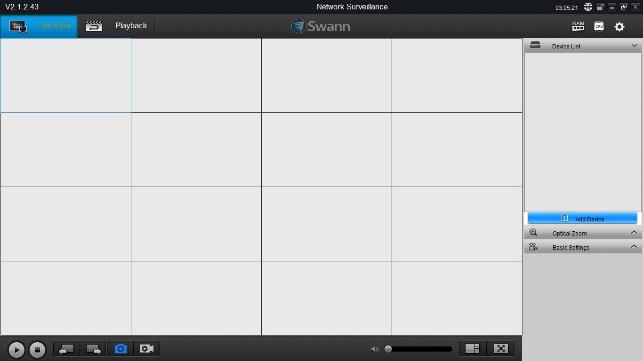Select the bottom-left video pane
The width and height of the screenshot is (643, 361).
[x=66, y=298]
